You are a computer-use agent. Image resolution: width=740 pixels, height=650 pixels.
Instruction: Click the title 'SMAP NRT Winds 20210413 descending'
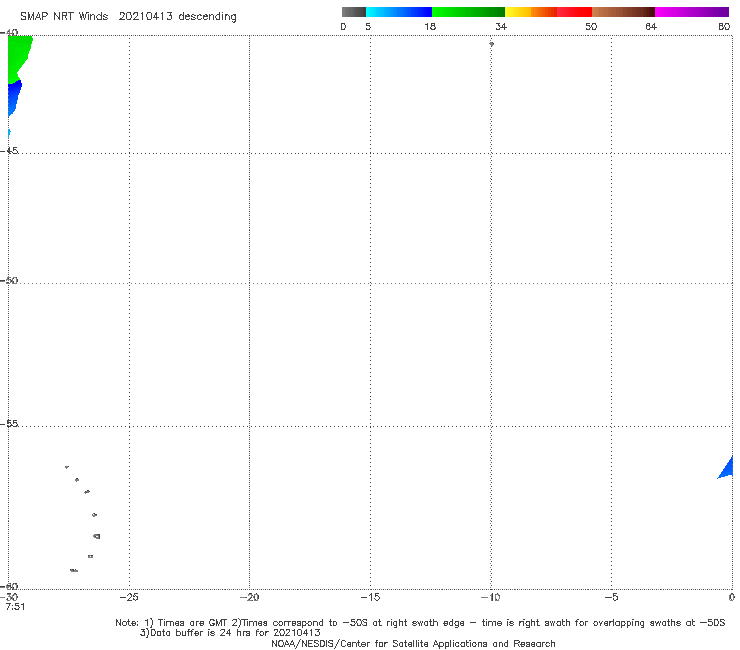[128, 17]
